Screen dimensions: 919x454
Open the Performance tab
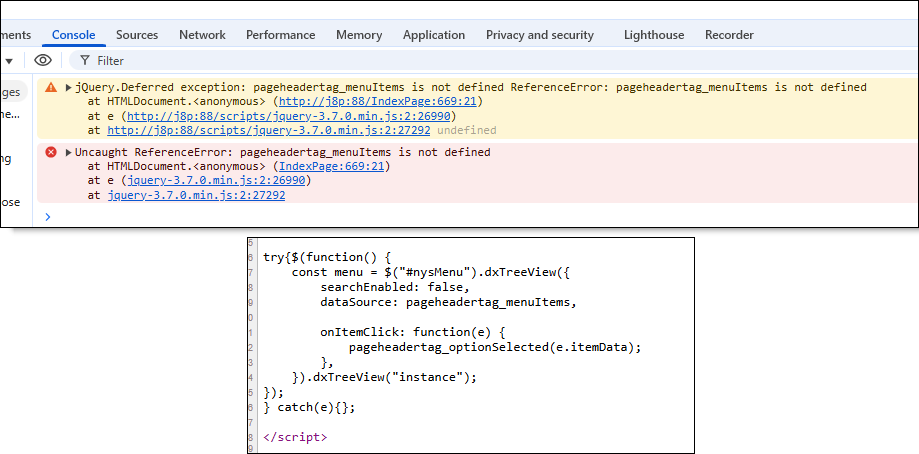[280, 35]
